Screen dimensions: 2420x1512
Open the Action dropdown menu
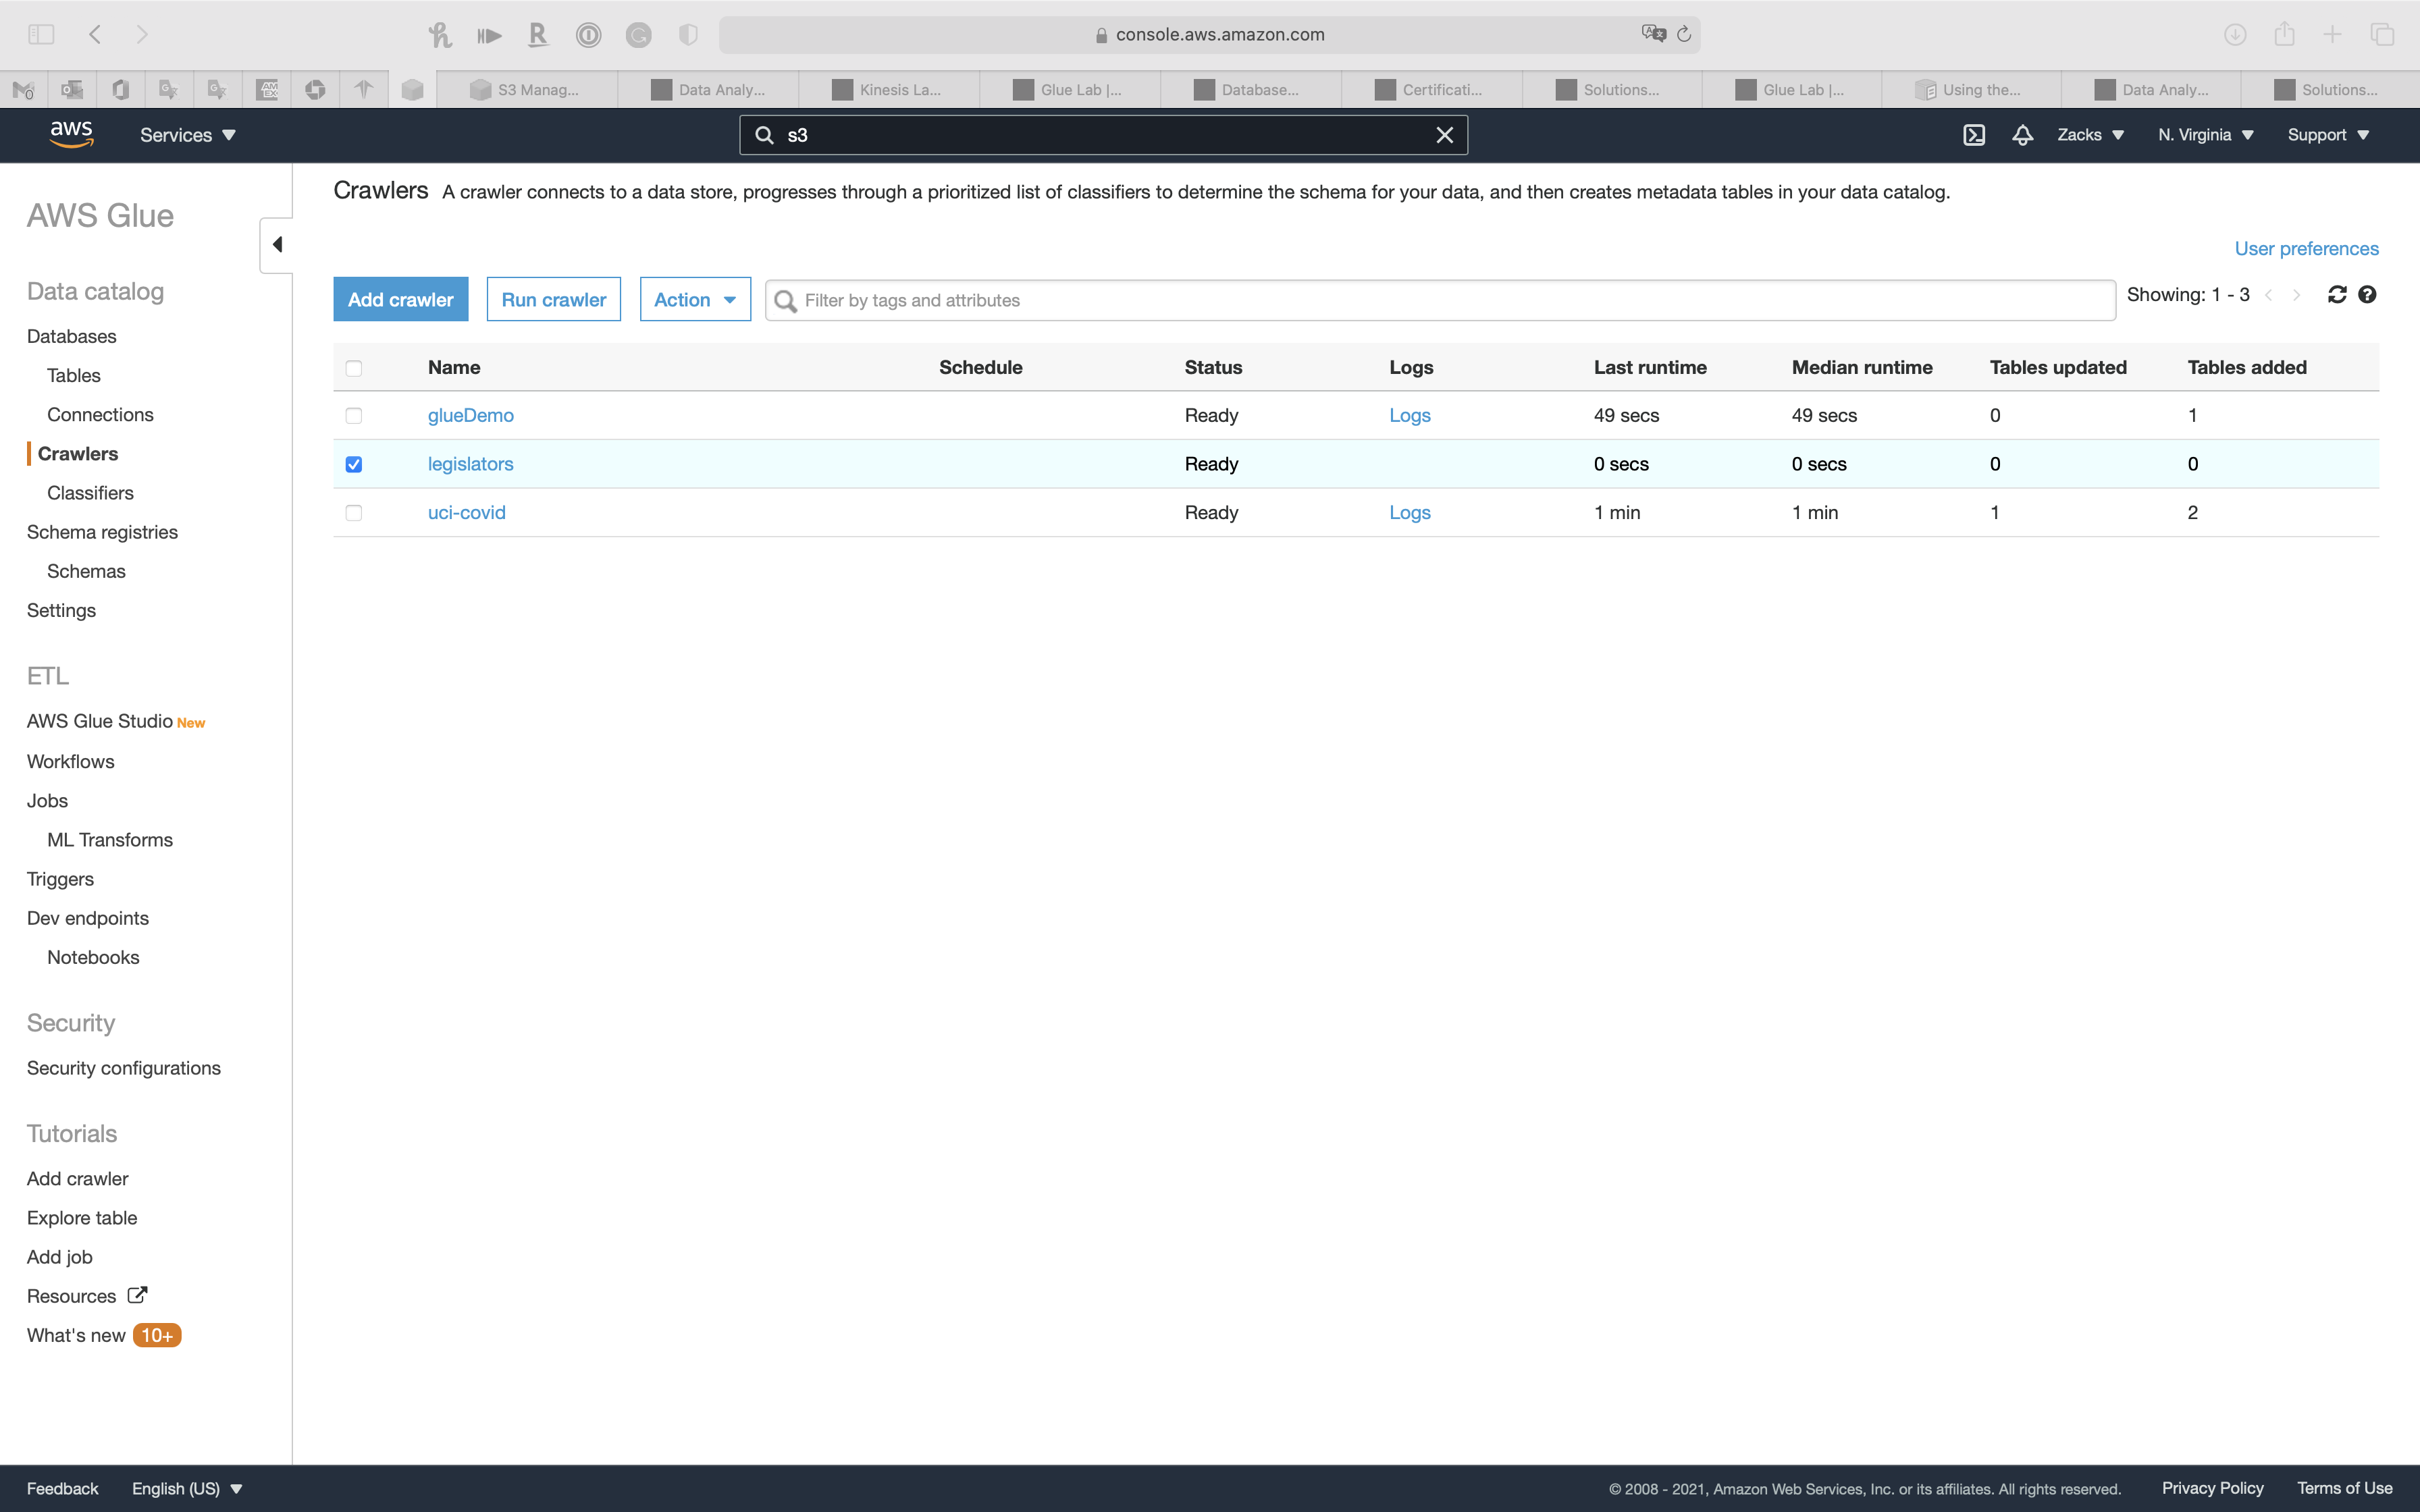click(695, 300)
